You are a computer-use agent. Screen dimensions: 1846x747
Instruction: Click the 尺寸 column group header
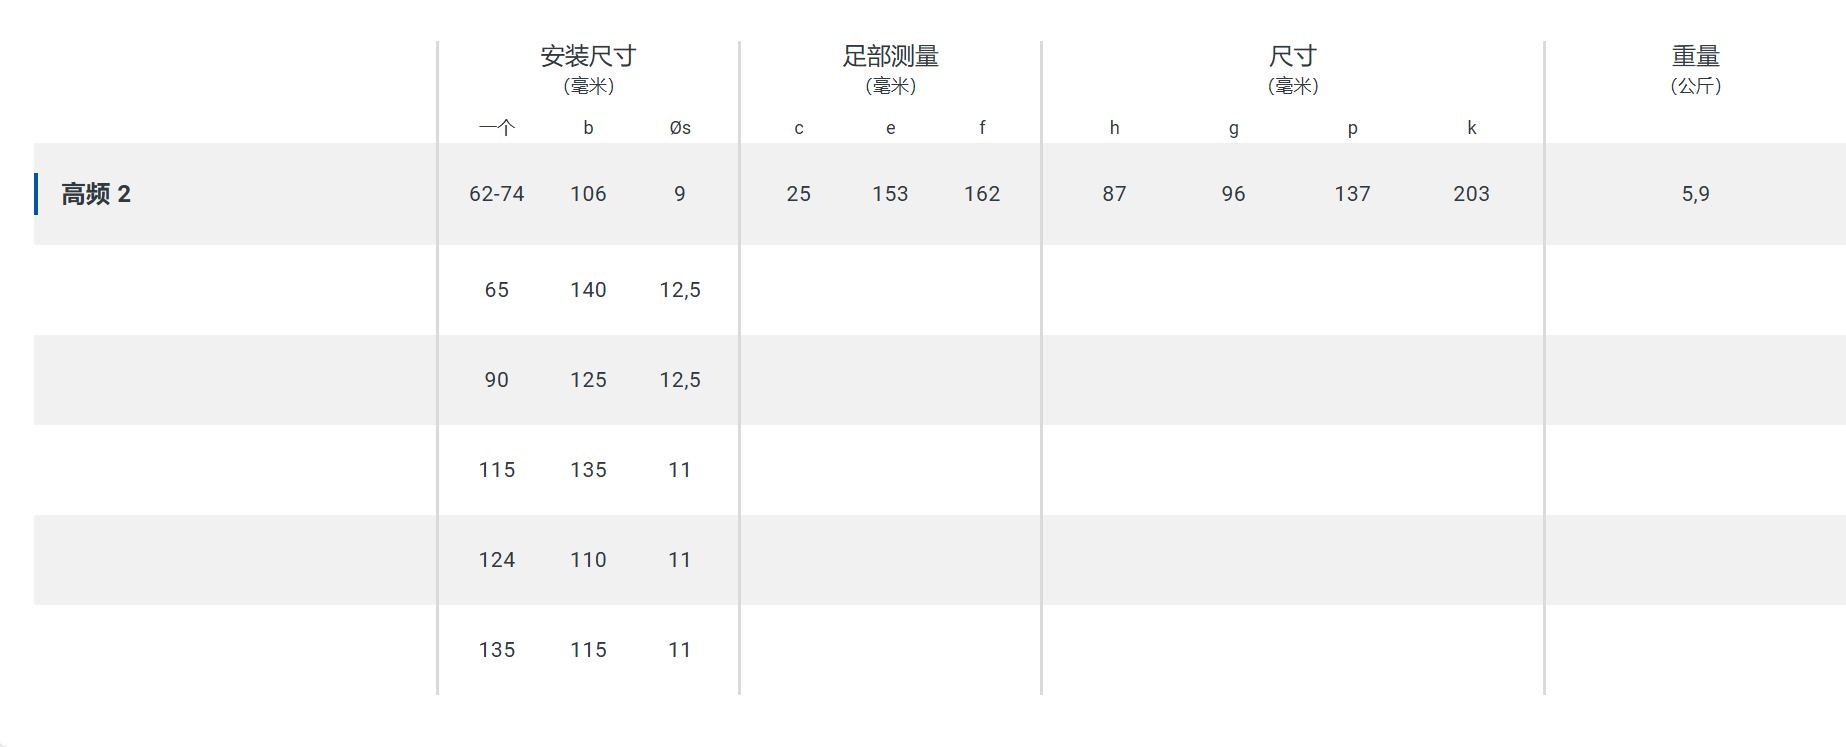[1292, 56]
